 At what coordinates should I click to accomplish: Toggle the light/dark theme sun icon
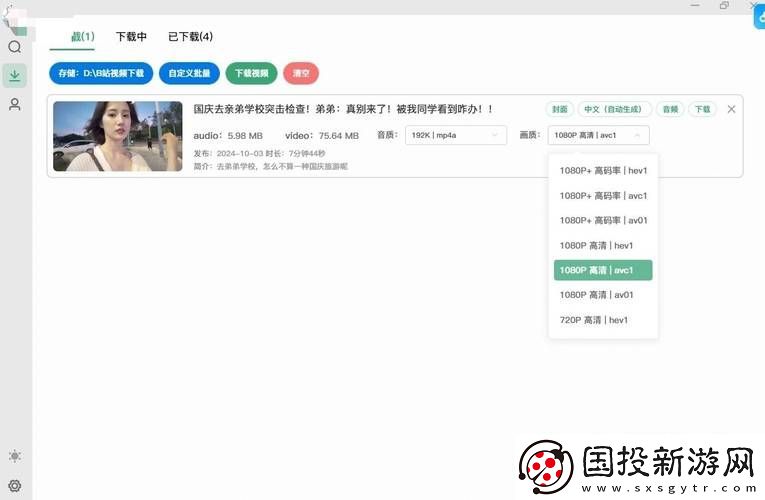click(15, 456)
